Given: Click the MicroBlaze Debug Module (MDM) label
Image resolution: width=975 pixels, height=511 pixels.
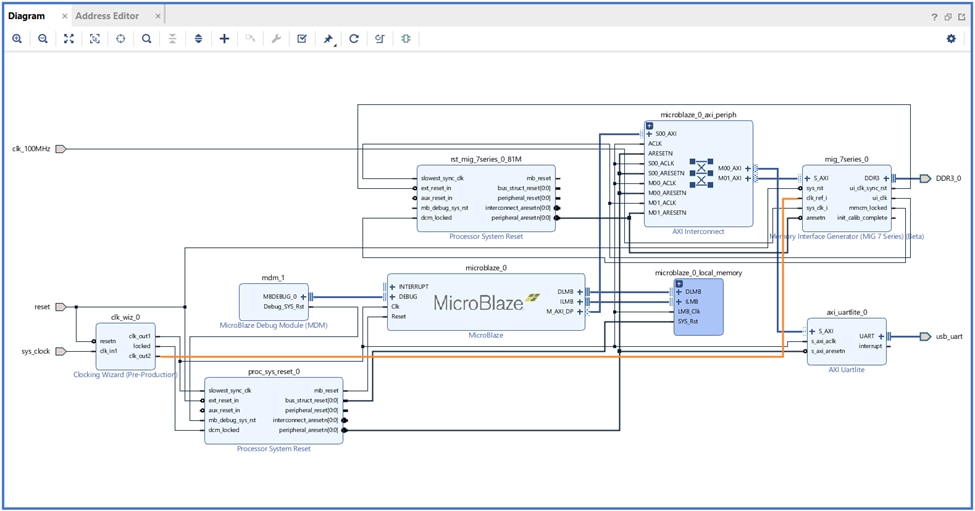Looking at the screenshot, I should click(274, 325).
